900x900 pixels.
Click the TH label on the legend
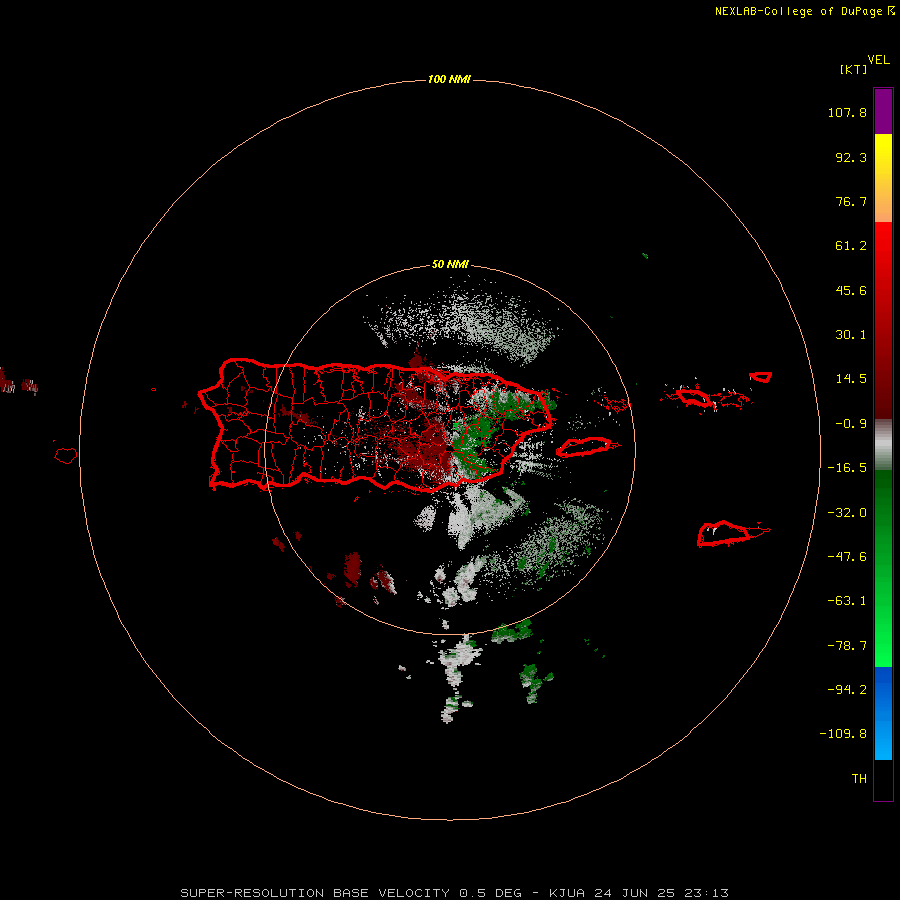(x=859, y=778)
